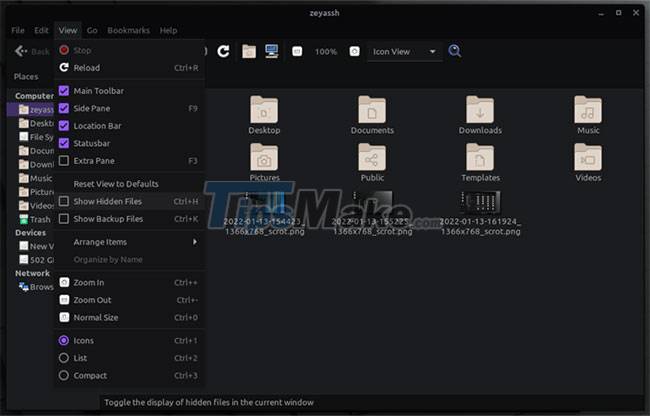Click the Computer section header in sidebar
This screenshot has width=650, height=416.
[x=34, y=96]
